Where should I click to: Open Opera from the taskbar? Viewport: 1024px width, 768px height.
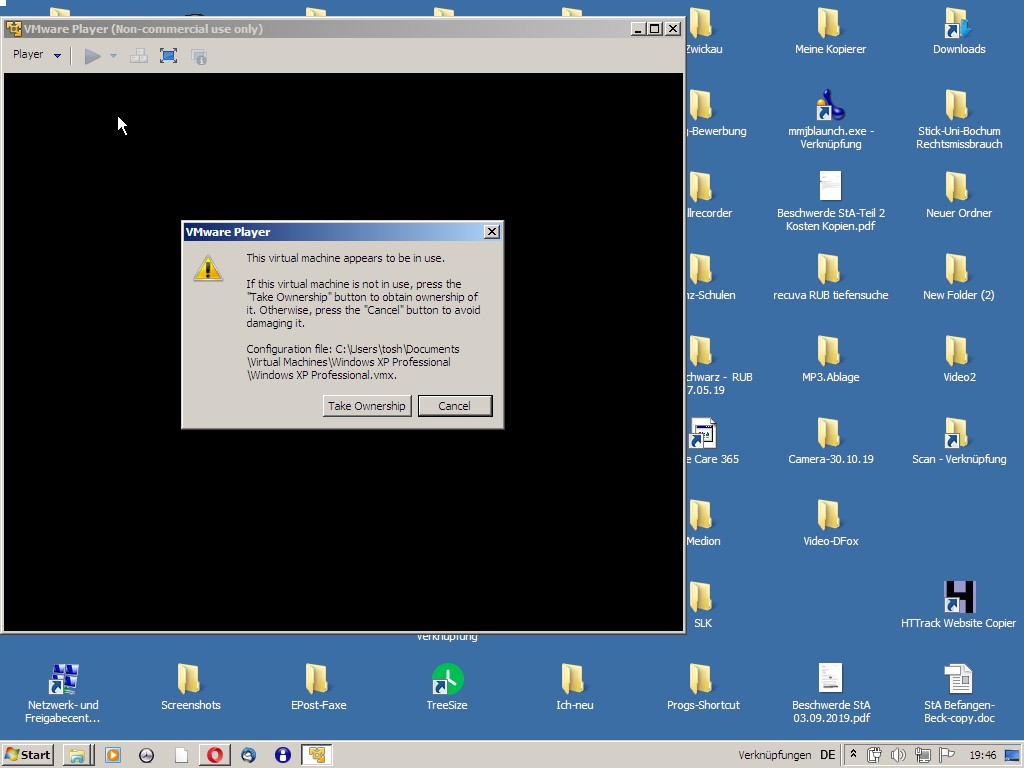point(214,755)
